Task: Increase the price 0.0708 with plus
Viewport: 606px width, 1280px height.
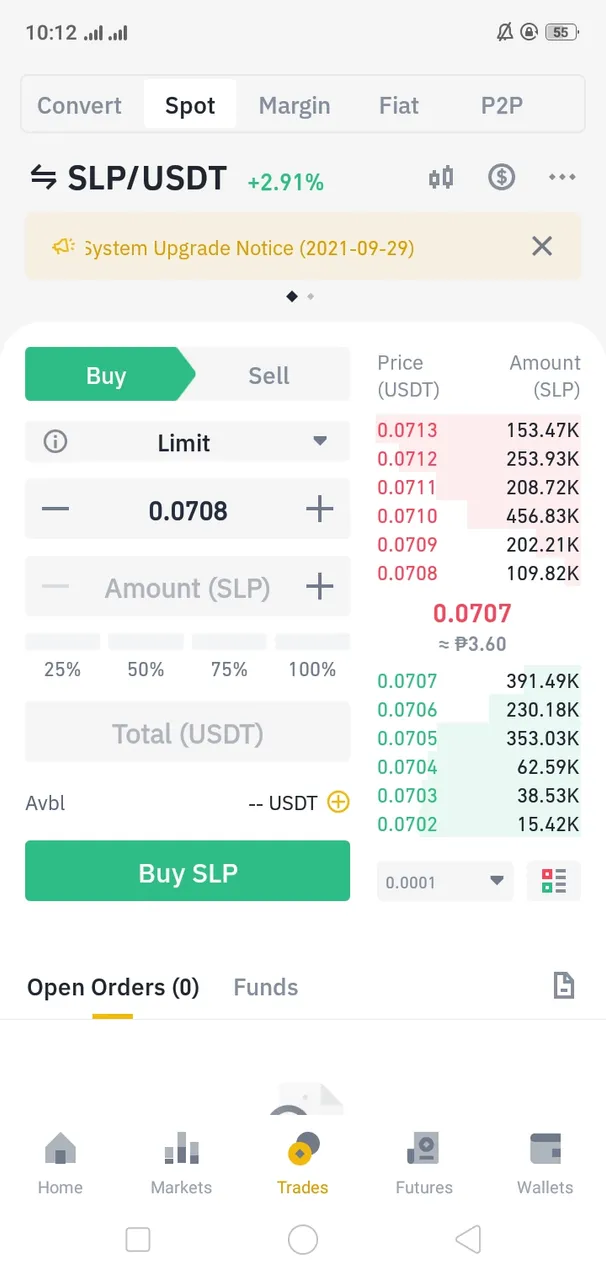Action: coord(319,509)
